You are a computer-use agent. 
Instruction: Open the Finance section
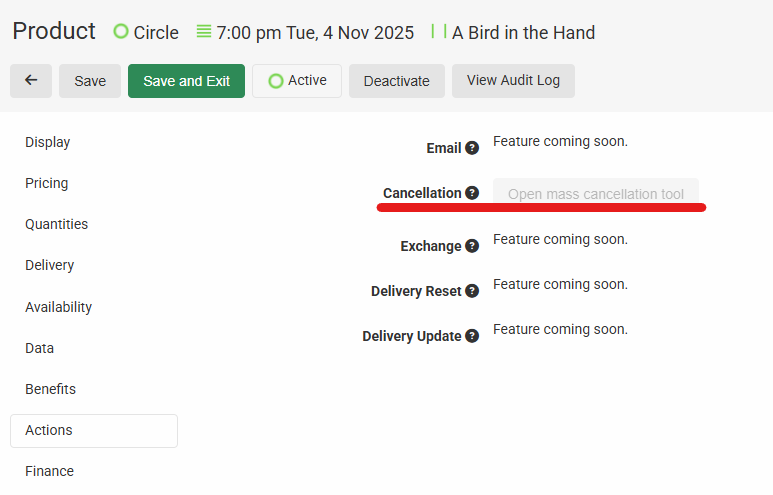(50, 471)
